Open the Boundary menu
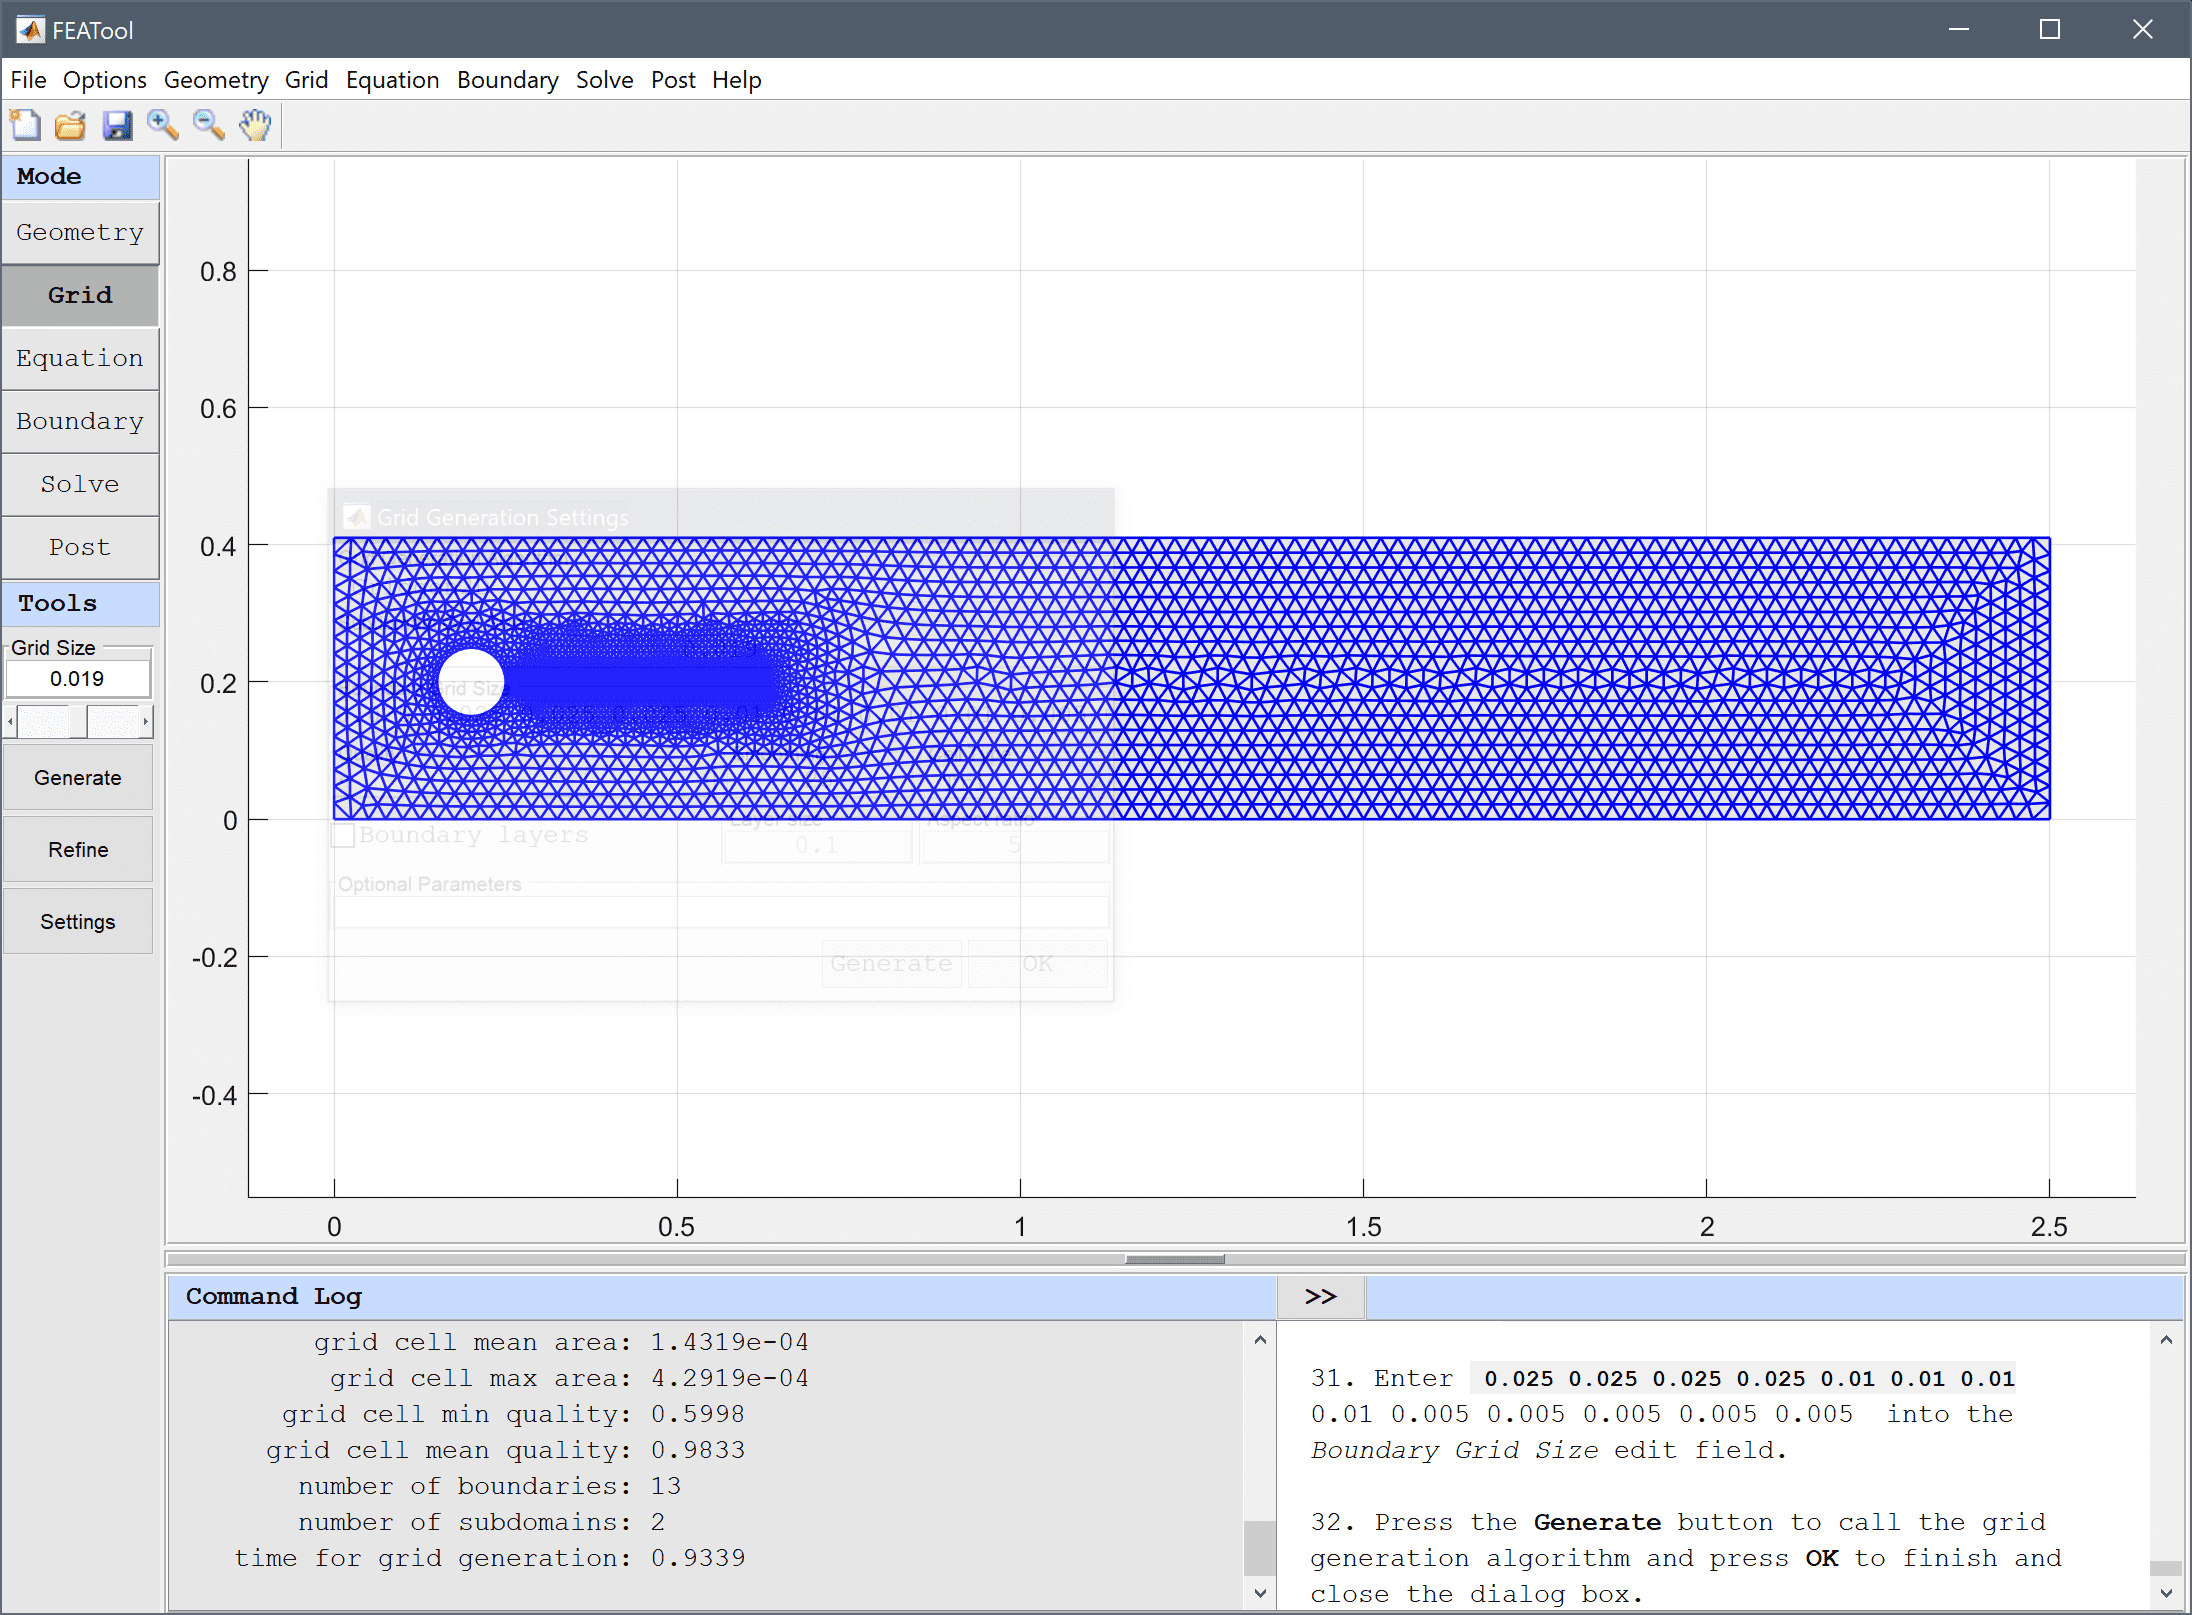The width and height of the screenshot is (2192, 1615). (x=507, y=80)
